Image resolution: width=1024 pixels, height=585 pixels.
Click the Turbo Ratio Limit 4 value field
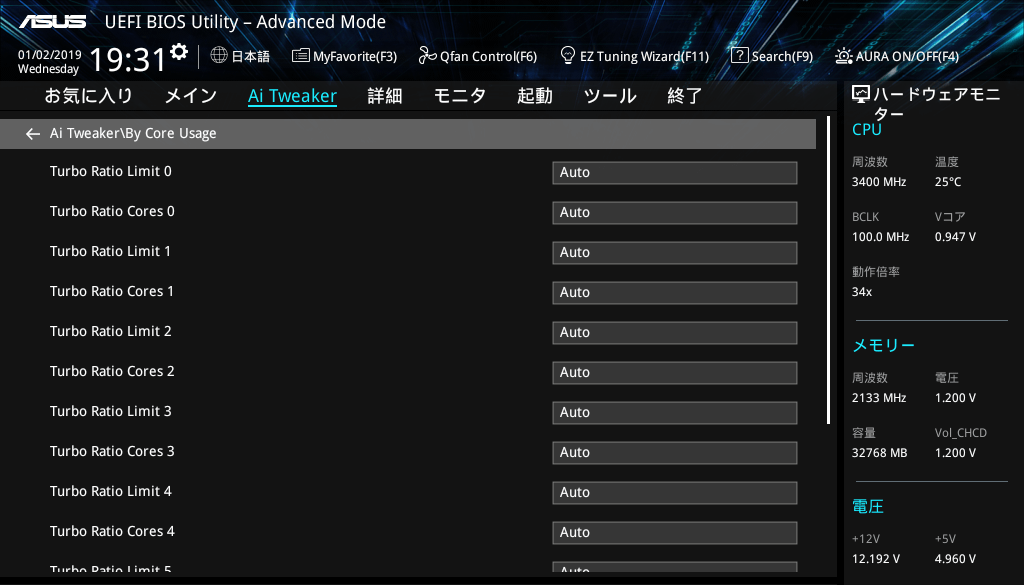[x=675, y=493]
